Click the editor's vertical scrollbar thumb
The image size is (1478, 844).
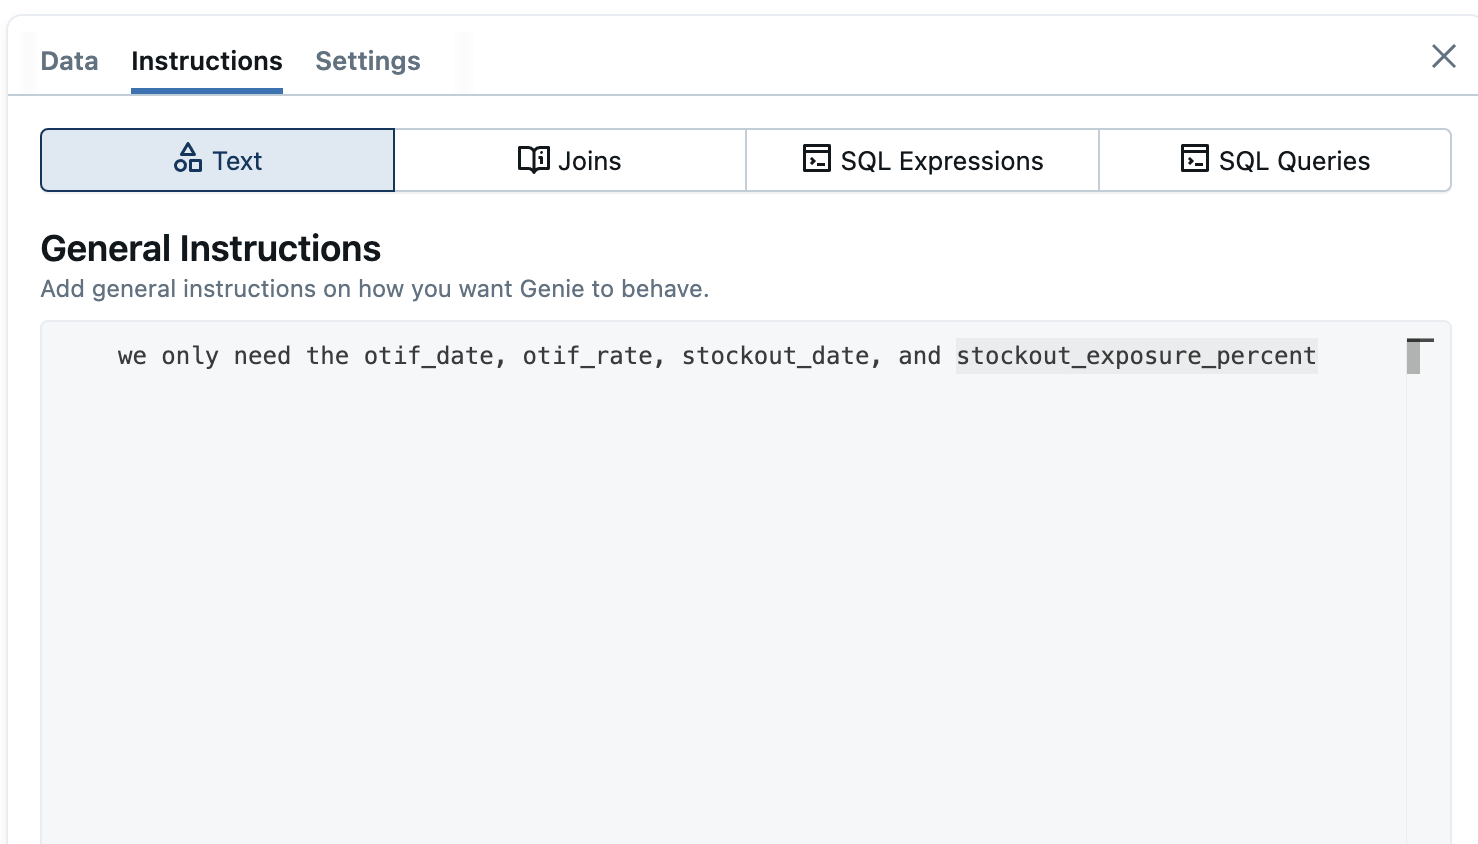pyautogui.click(x=1413, y=357)
